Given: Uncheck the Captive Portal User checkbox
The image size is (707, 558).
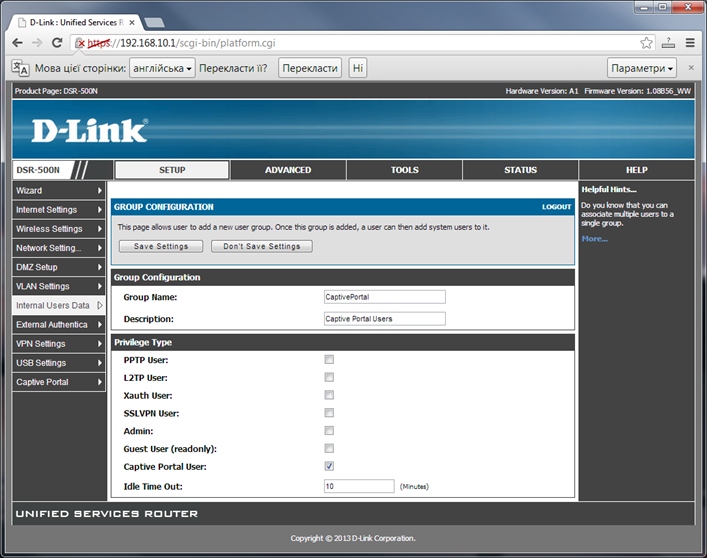Looking at the screenshot, I should coord(329,467).
